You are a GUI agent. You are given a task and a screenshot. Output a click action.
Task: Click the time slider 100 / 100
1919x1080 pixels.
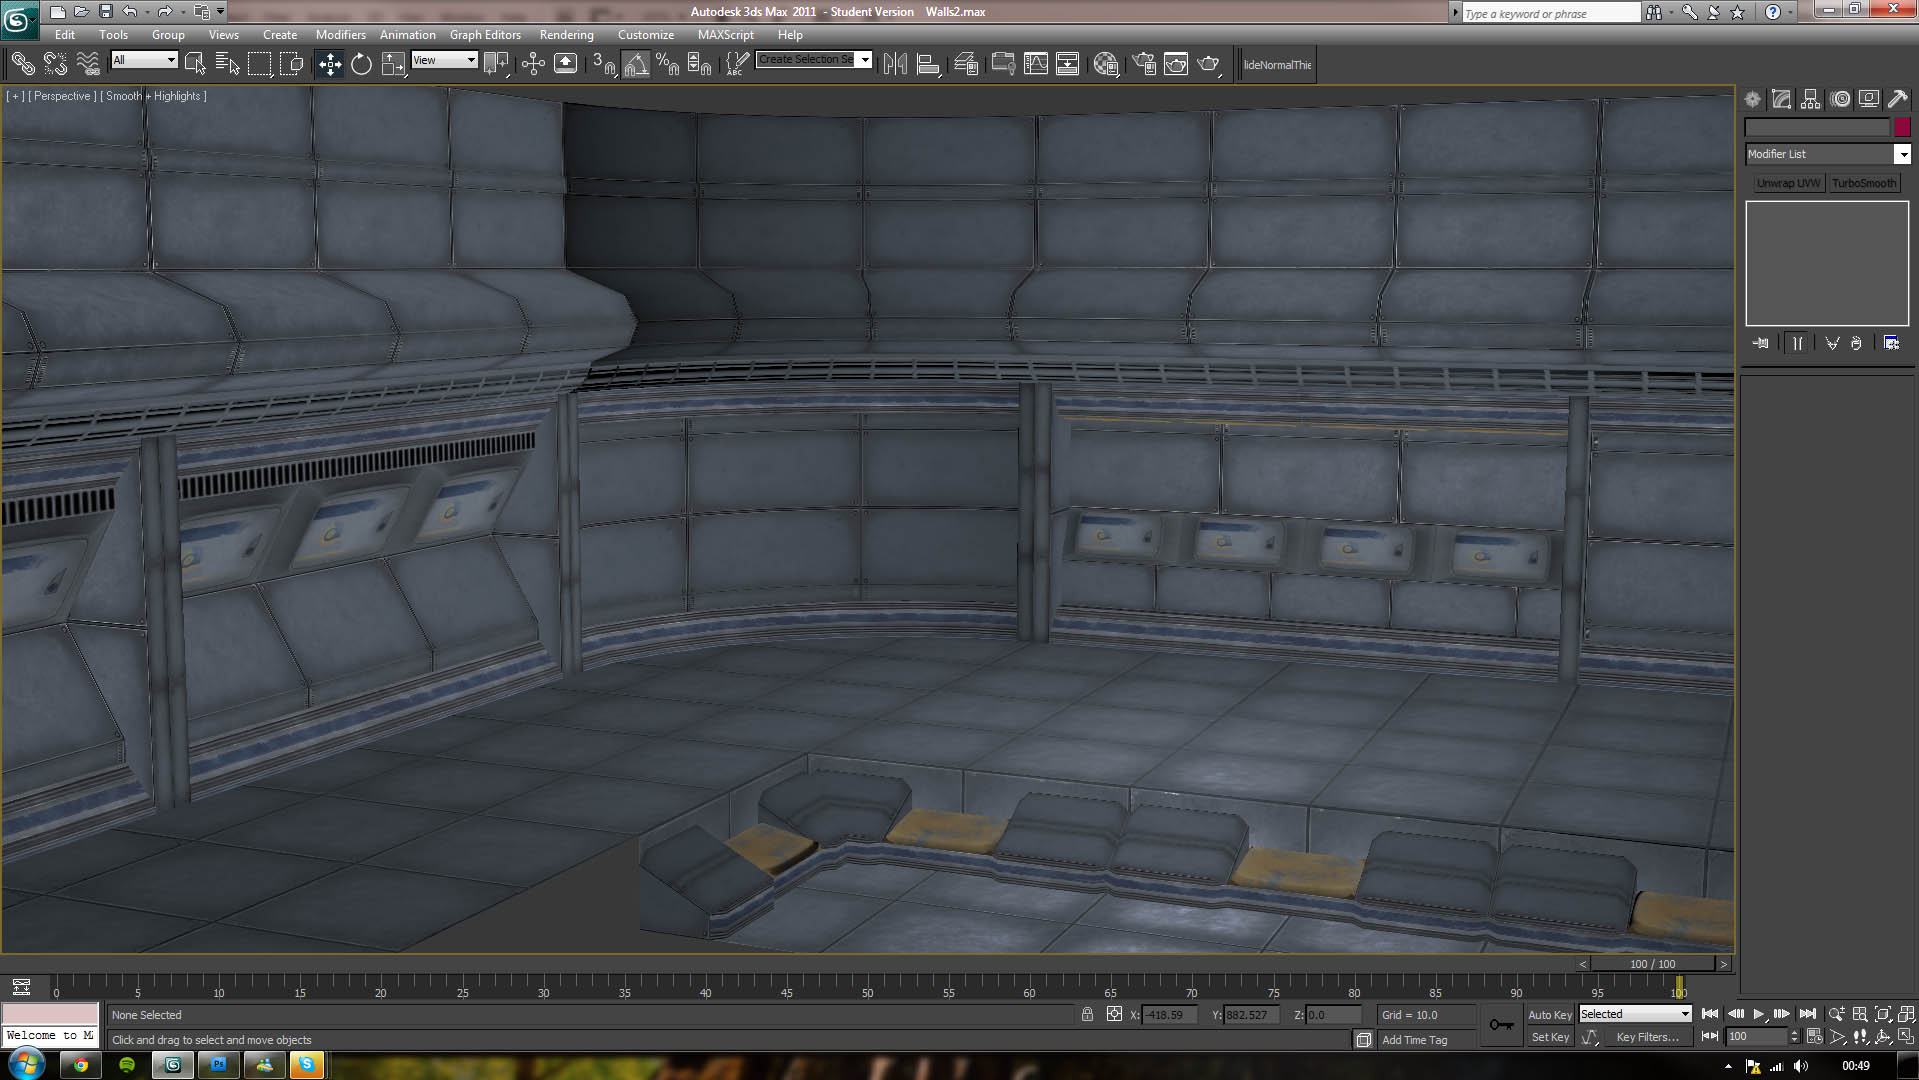(1652, 964)
